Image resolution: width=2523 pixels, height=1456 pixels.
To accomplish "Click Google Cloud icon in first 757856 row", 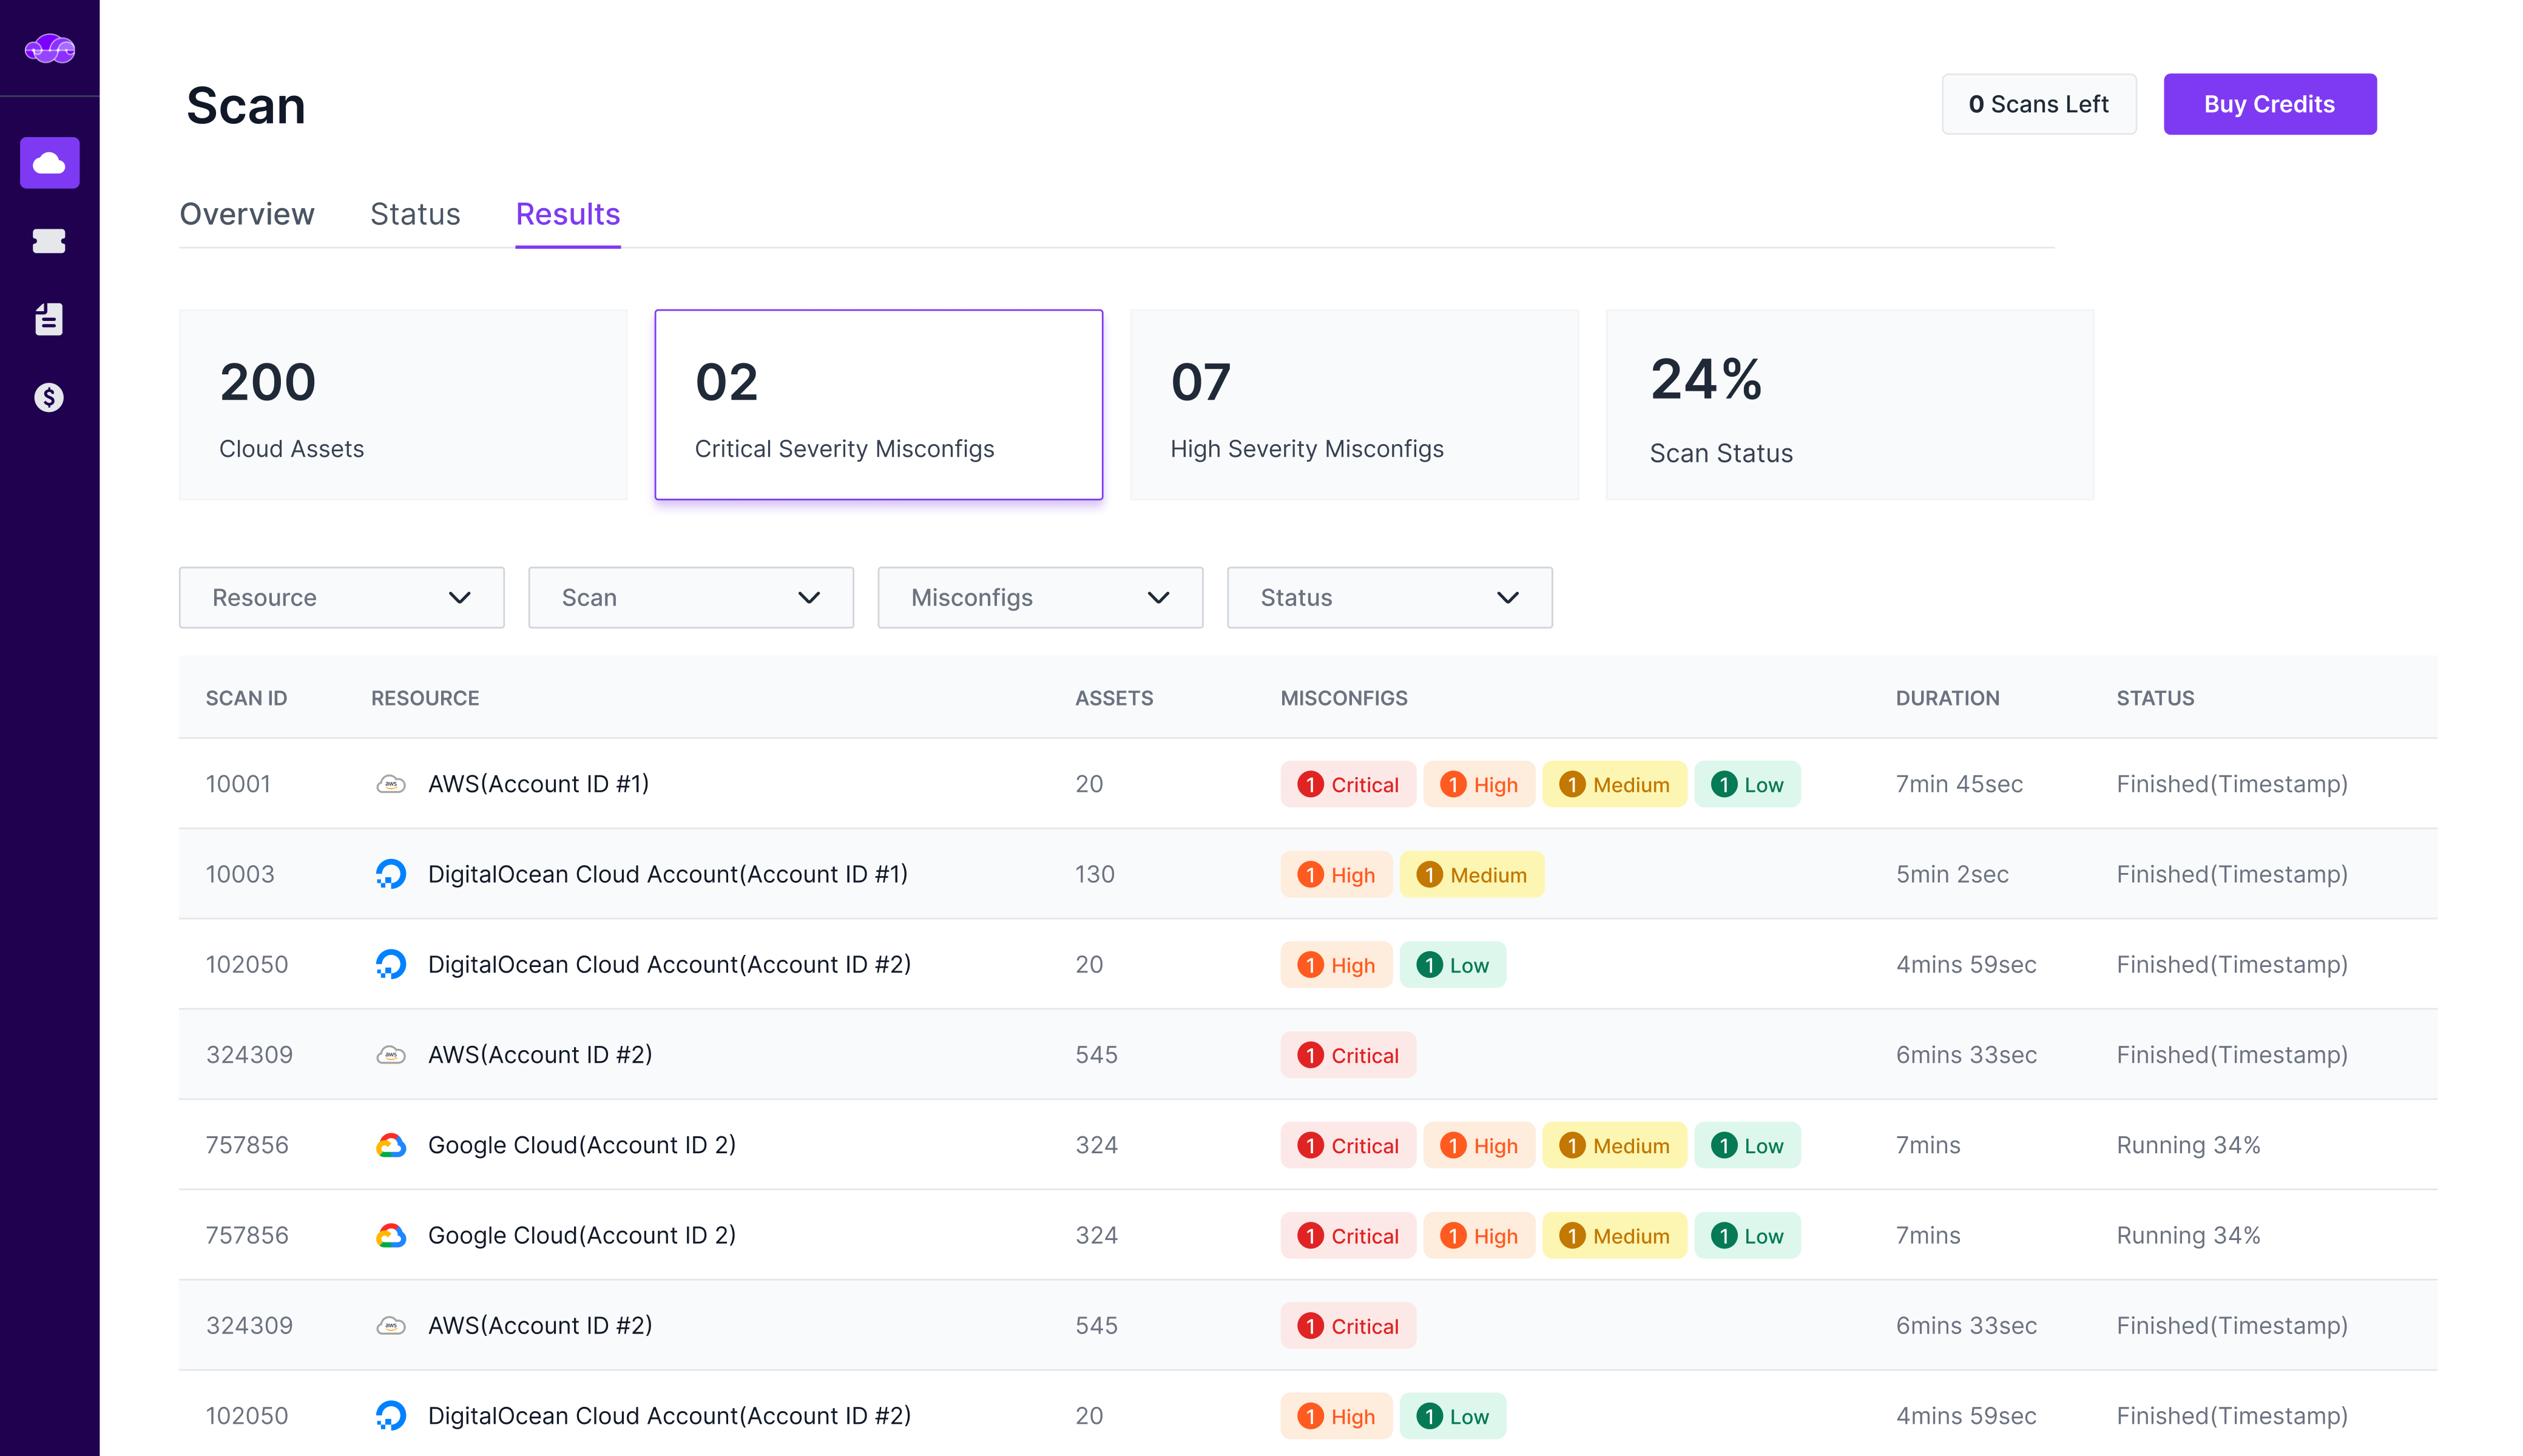I will (390, 1145).
